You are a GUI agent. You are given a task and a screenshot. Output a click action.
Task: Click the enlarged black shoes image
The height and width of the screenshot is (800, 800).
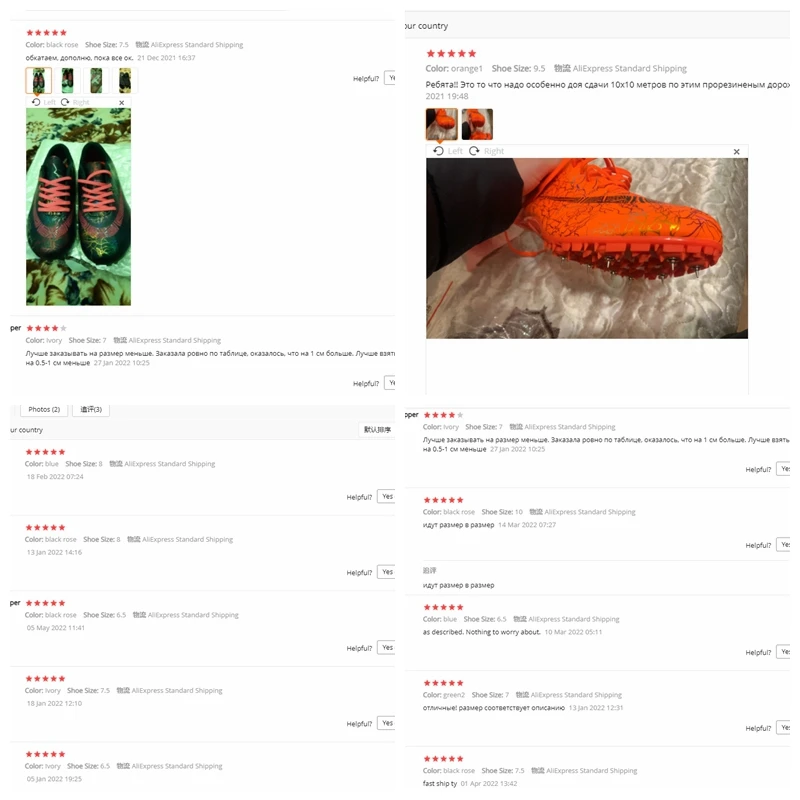point(79,207)
